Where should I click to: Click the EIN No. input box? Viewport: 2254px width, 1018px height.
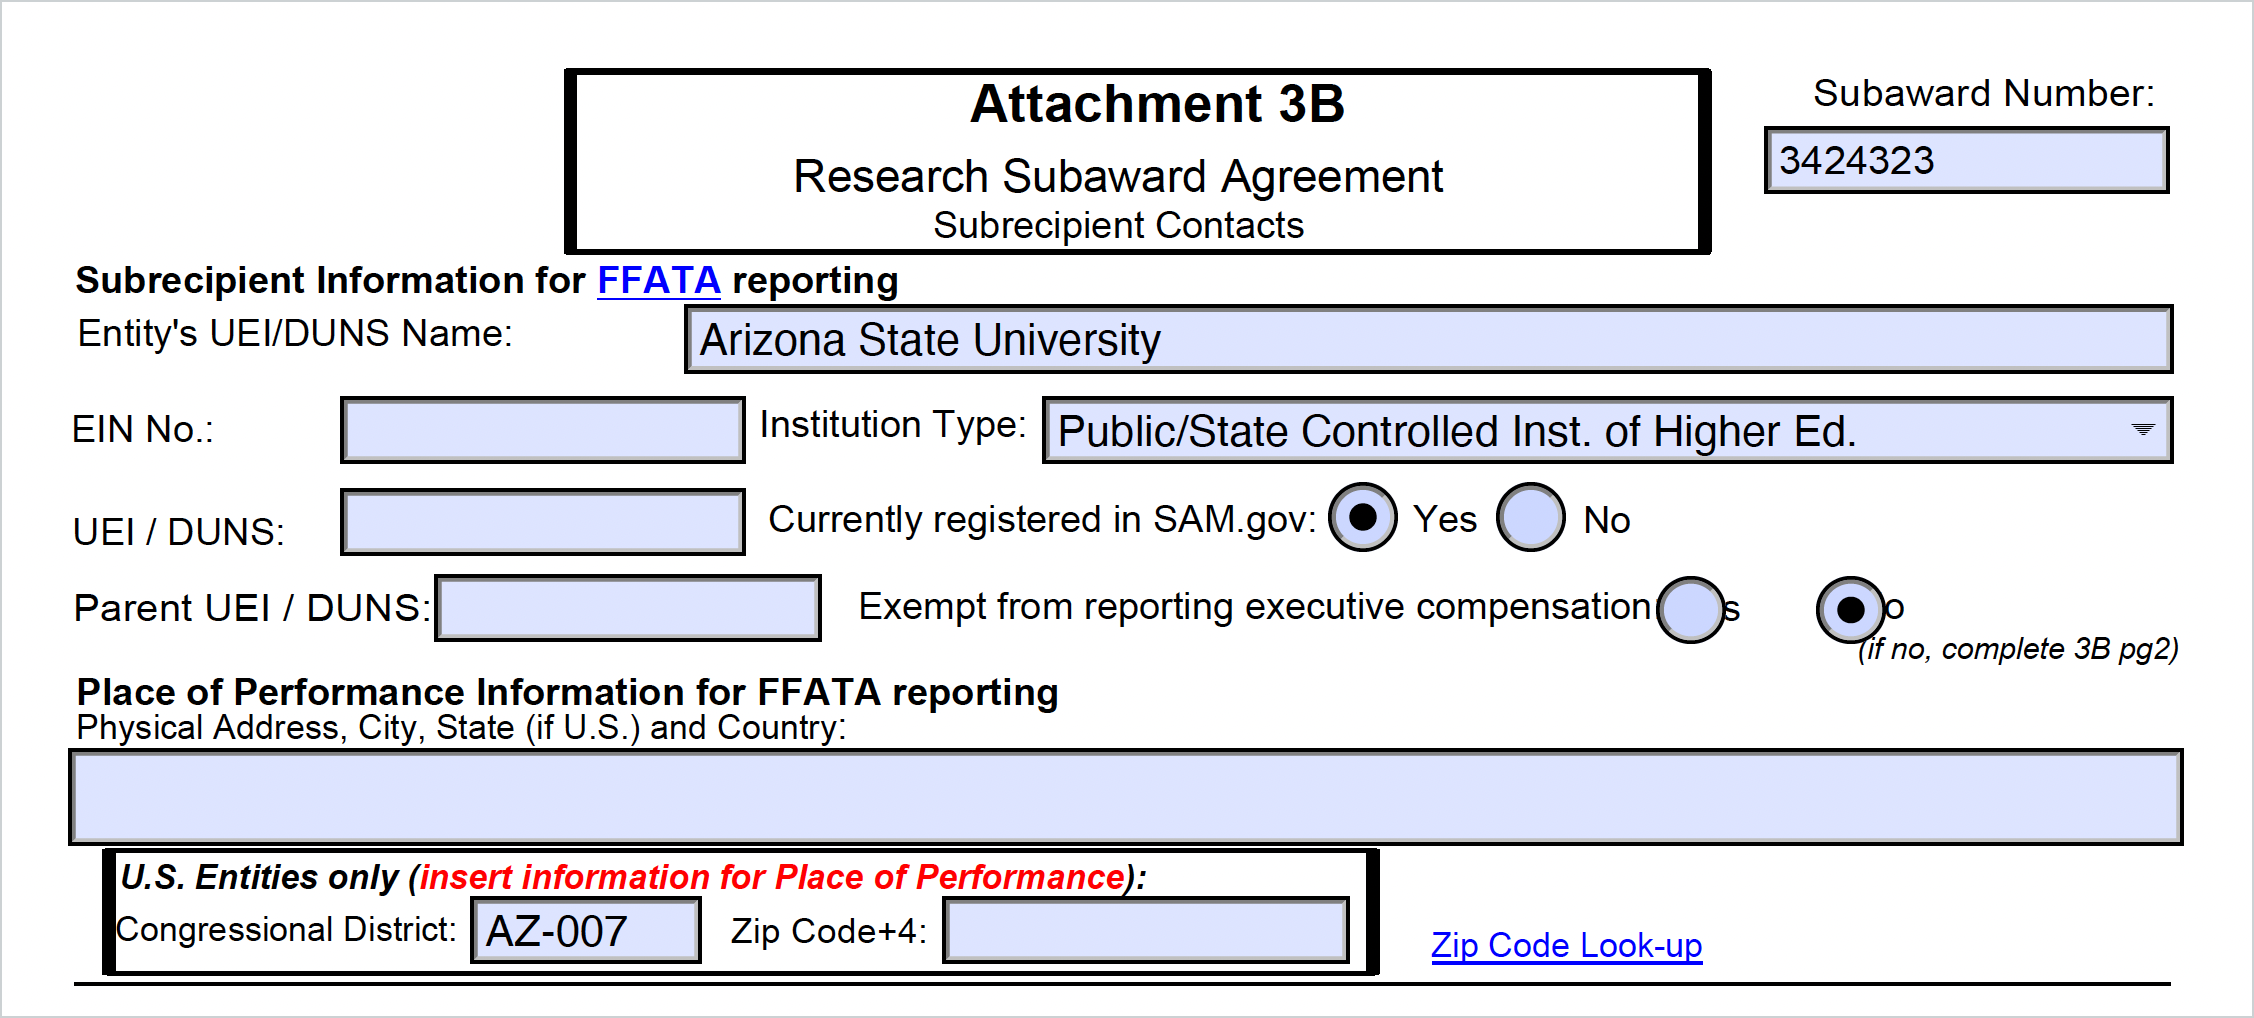click(542, 430)
